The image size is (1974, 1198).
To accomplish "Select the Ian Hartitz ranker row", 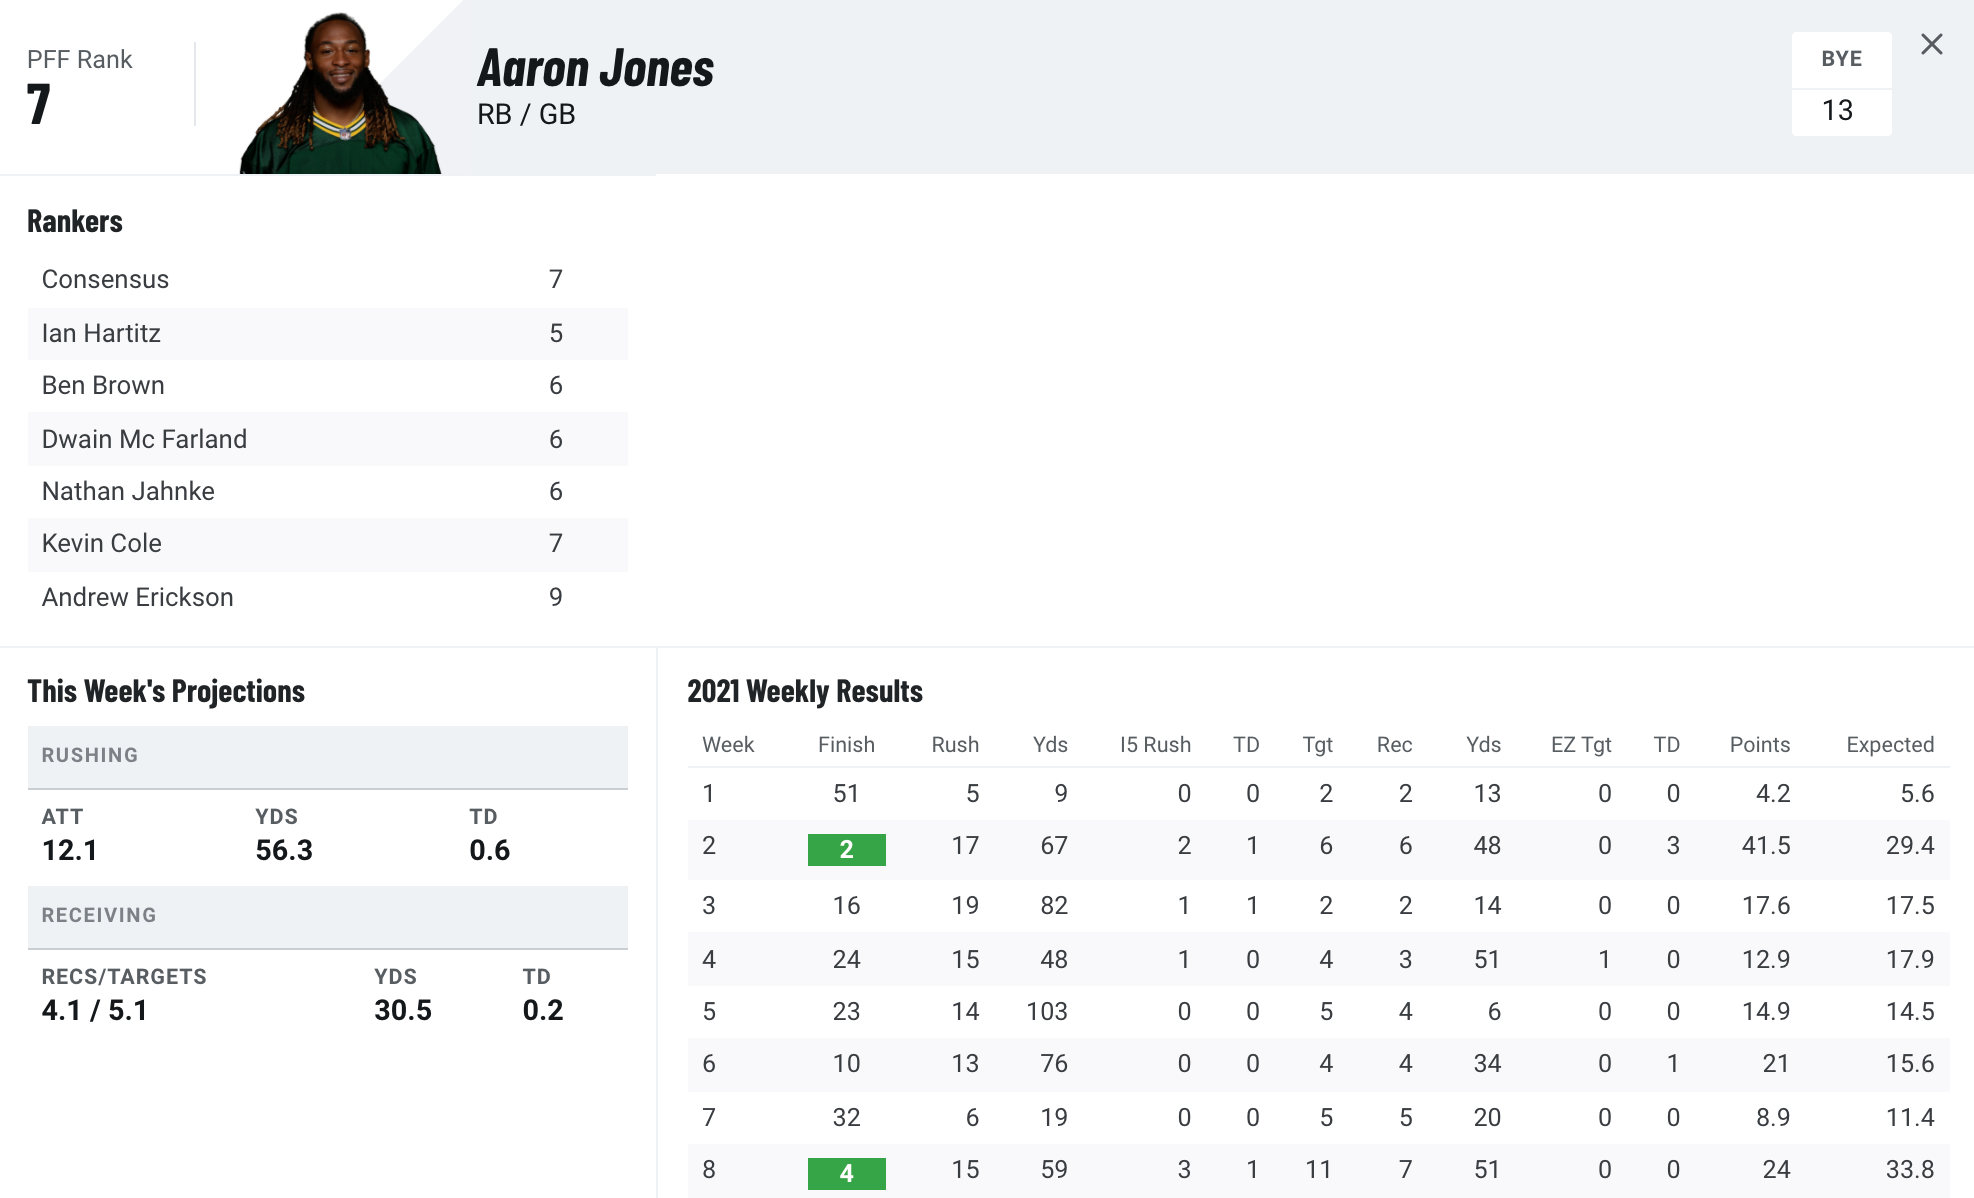I will 328,333.
